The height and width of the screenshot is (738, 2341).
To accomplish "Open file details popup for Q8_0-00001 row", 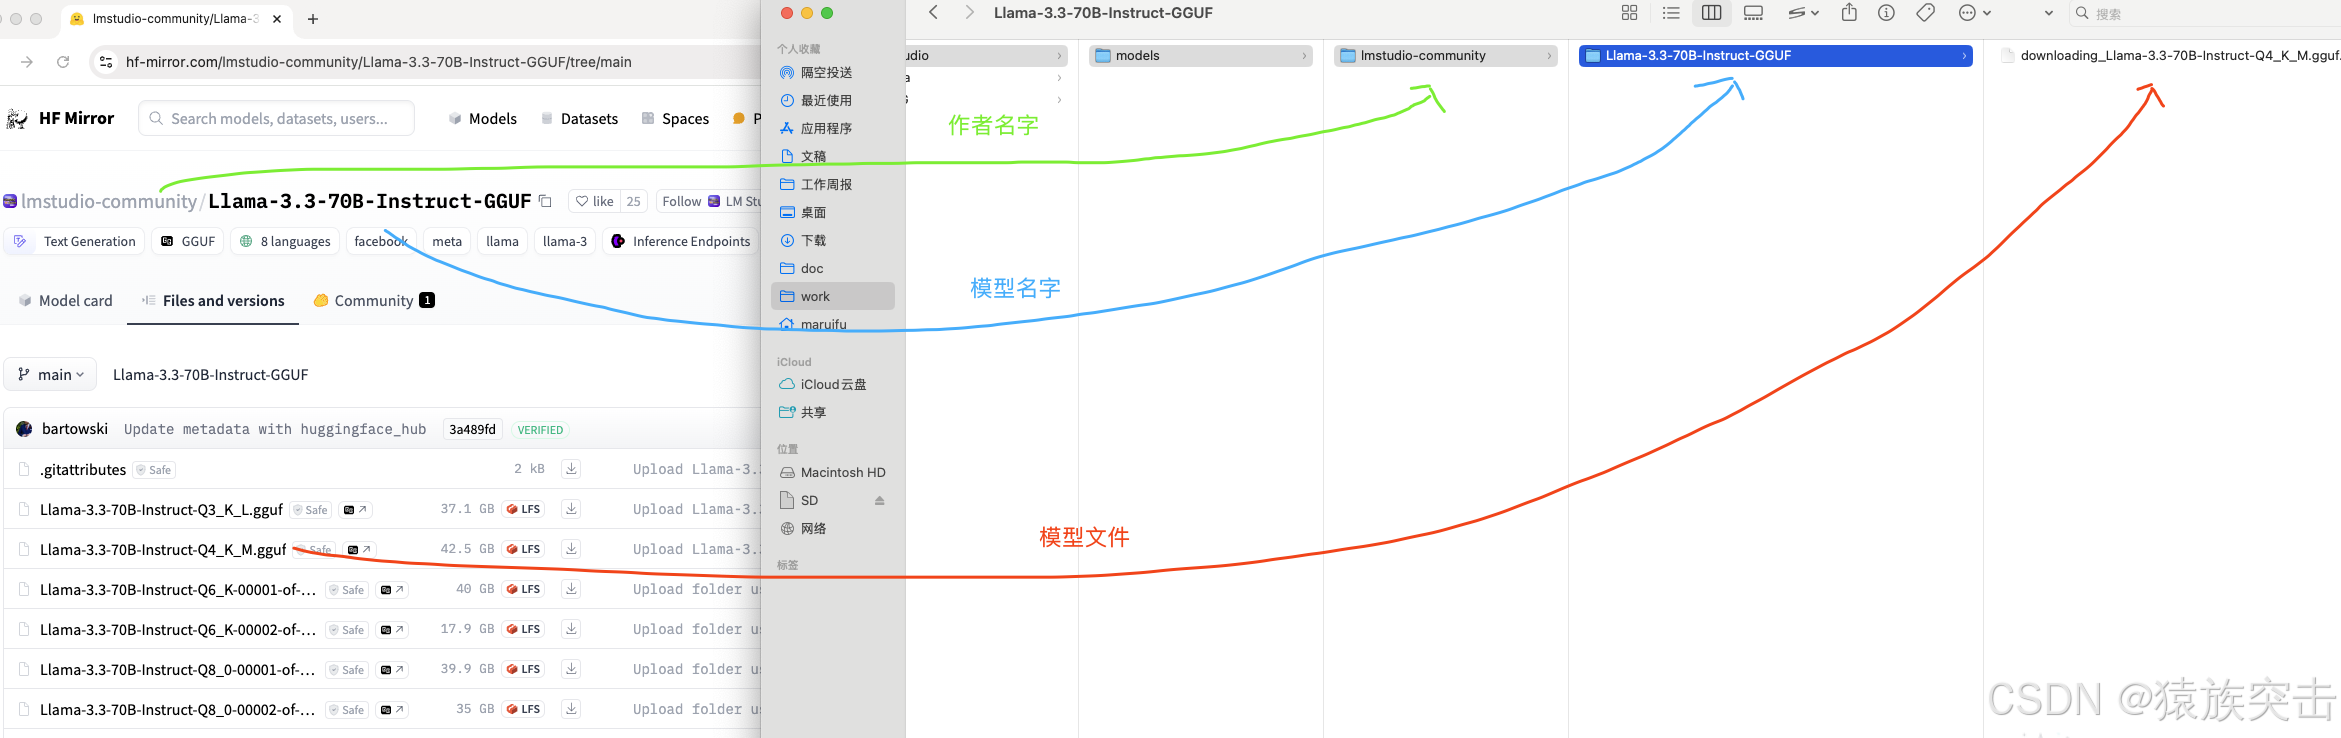I will (392, 669).
